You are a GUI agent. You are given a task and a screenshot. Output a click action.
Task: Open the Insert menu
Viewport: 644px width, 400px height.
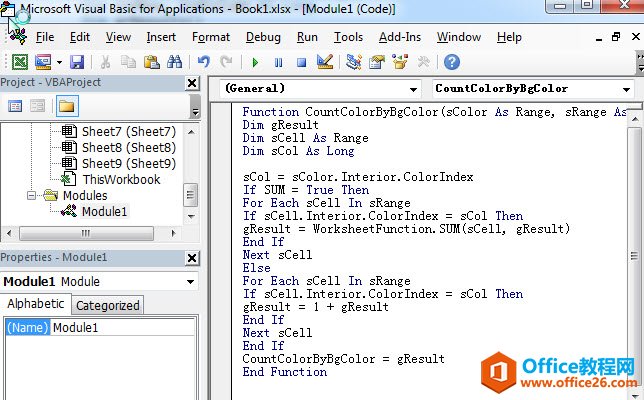coord(161,37)
